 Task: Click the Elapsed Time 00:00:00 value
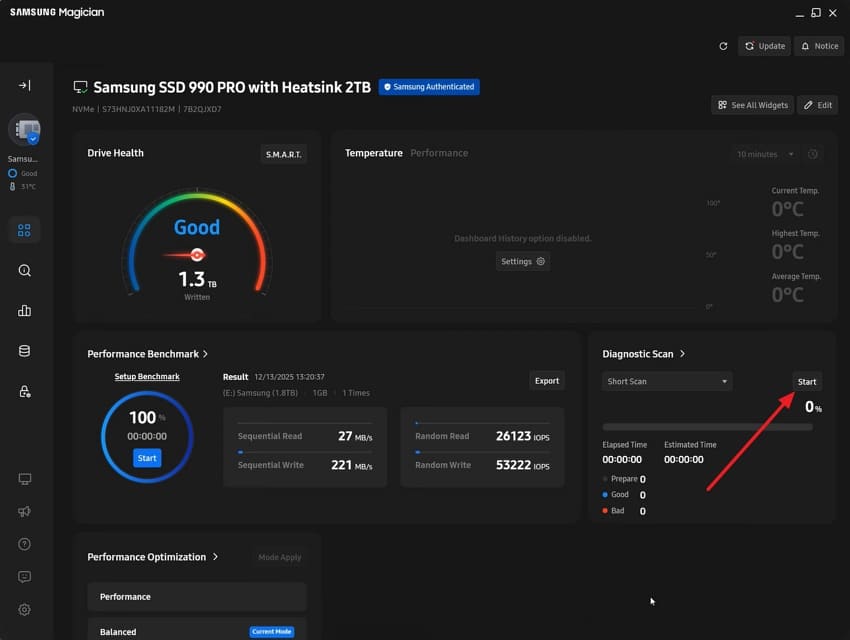622,460
